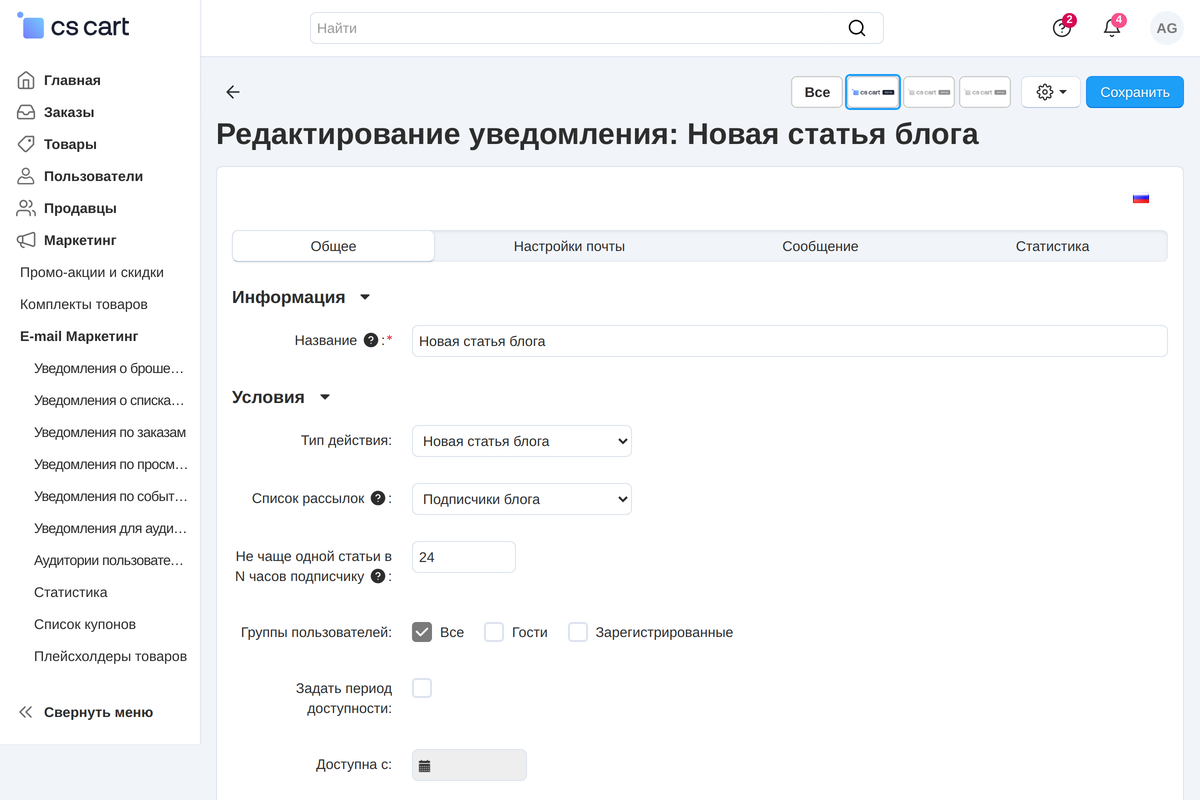Select the third storefront thumbnail

coord(985,92)
